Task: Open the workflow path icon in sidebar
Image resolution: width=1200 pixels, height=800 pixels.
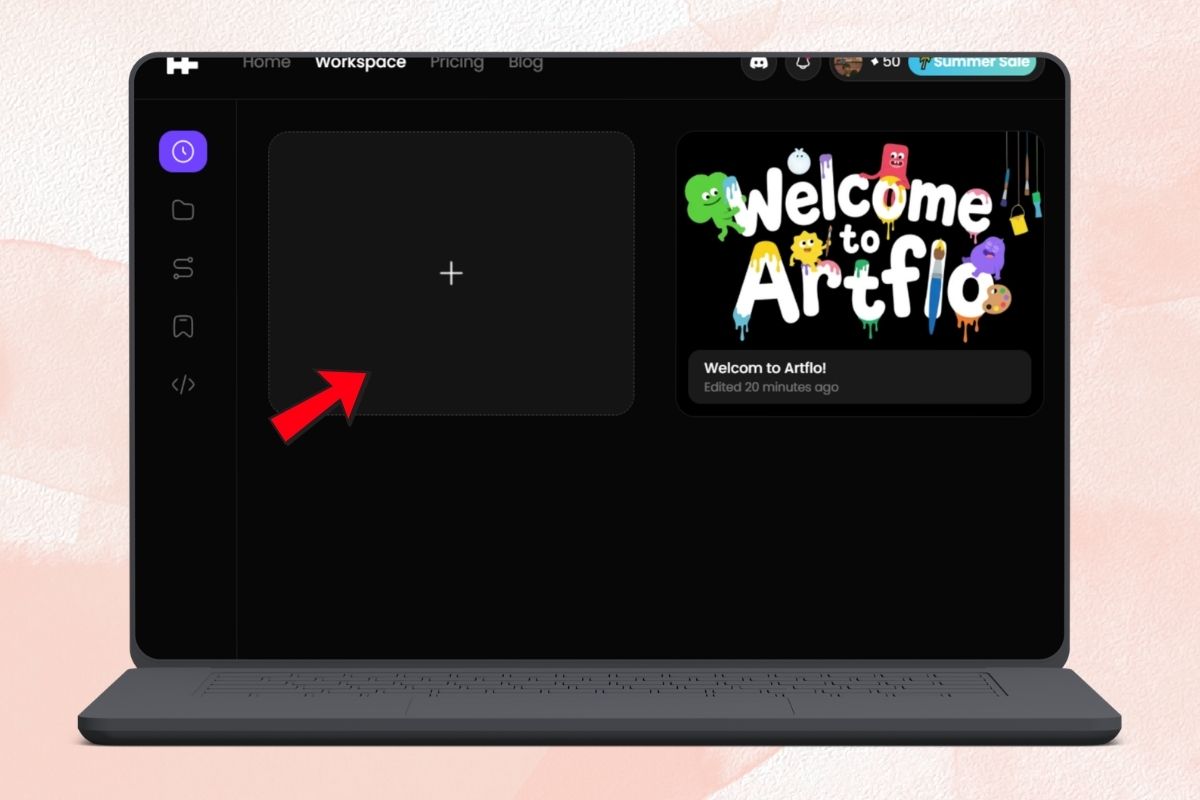Action: click(x=183, y=268)
